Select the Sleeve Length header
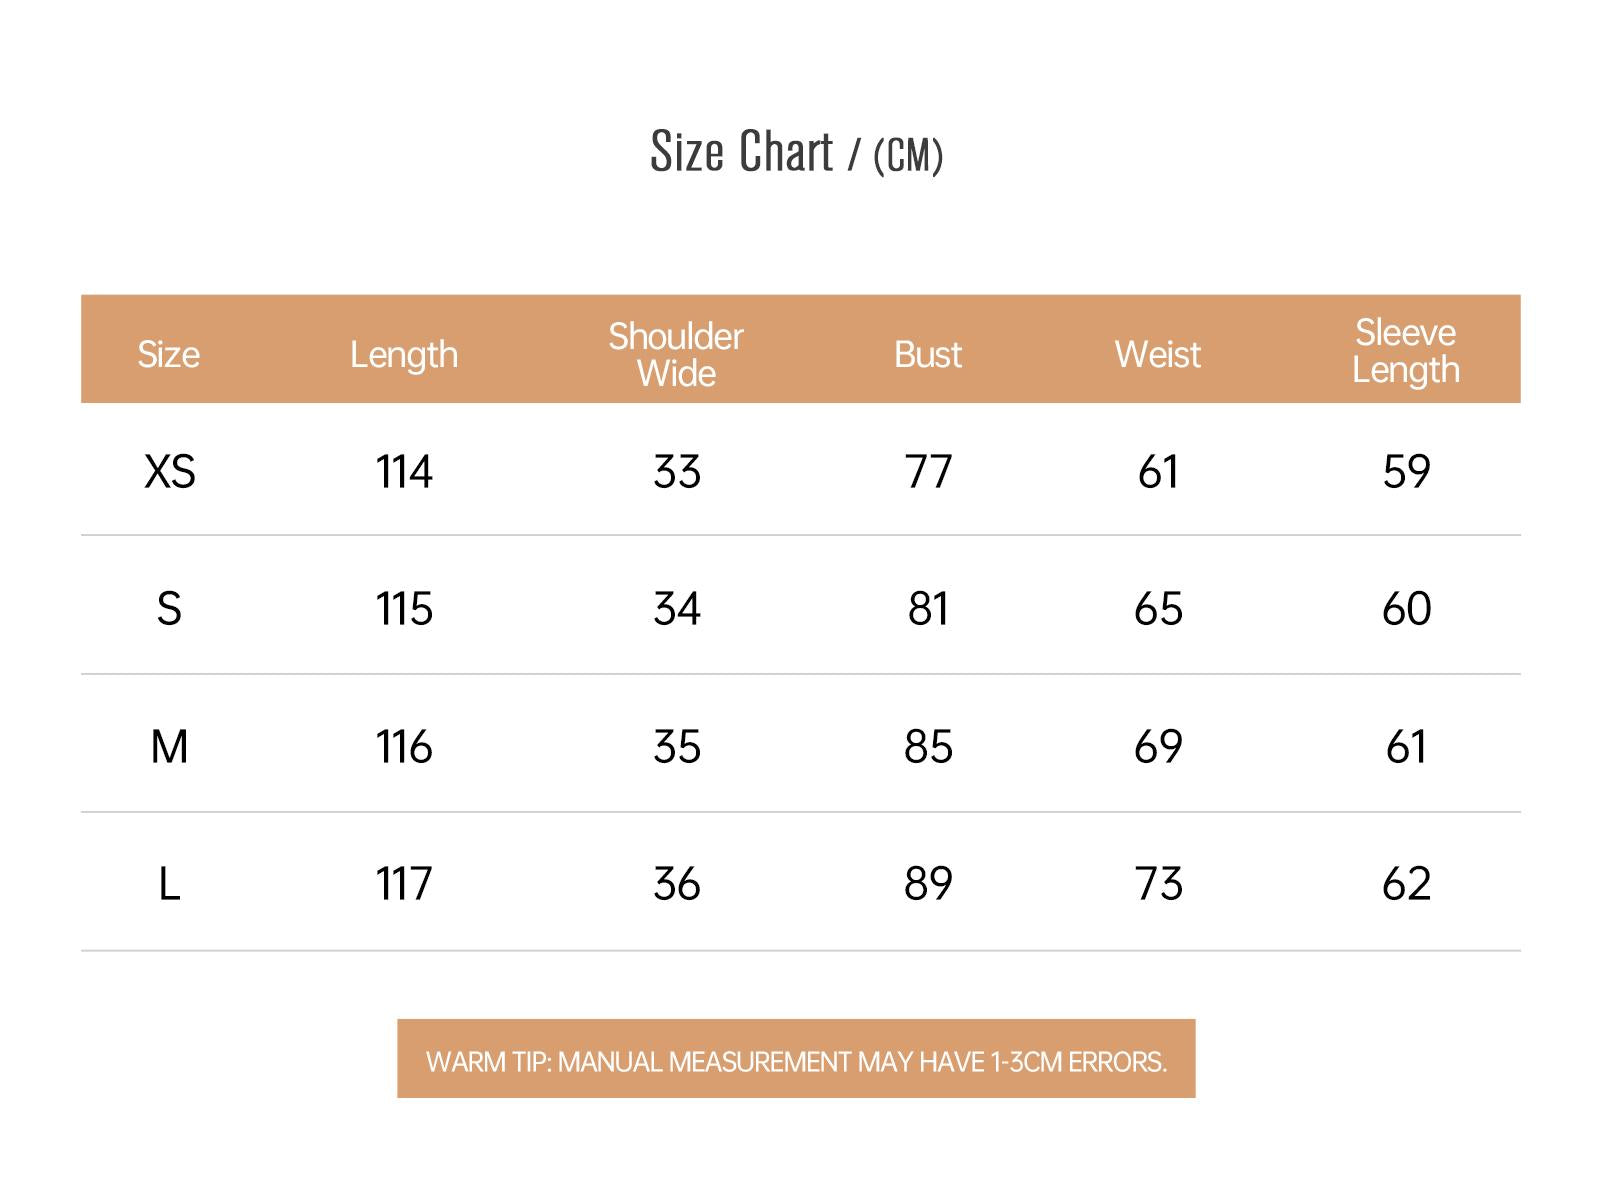The width and height of the screenshot is (1600, 1200). tap(1406, 351)
